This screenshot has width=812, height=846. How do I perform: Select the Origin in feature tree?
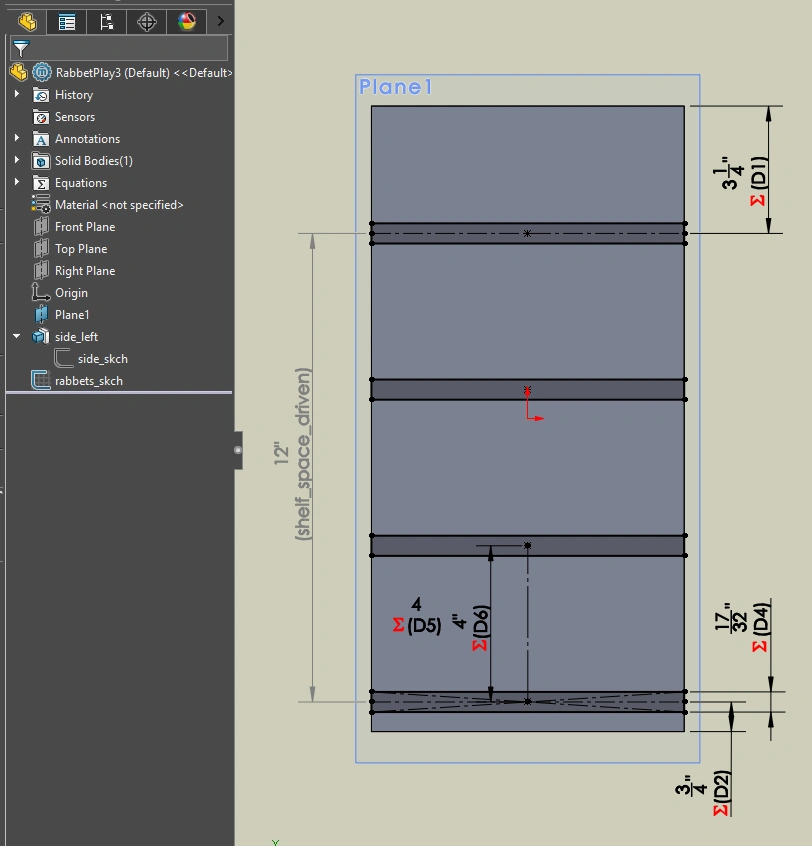[71, 293]
